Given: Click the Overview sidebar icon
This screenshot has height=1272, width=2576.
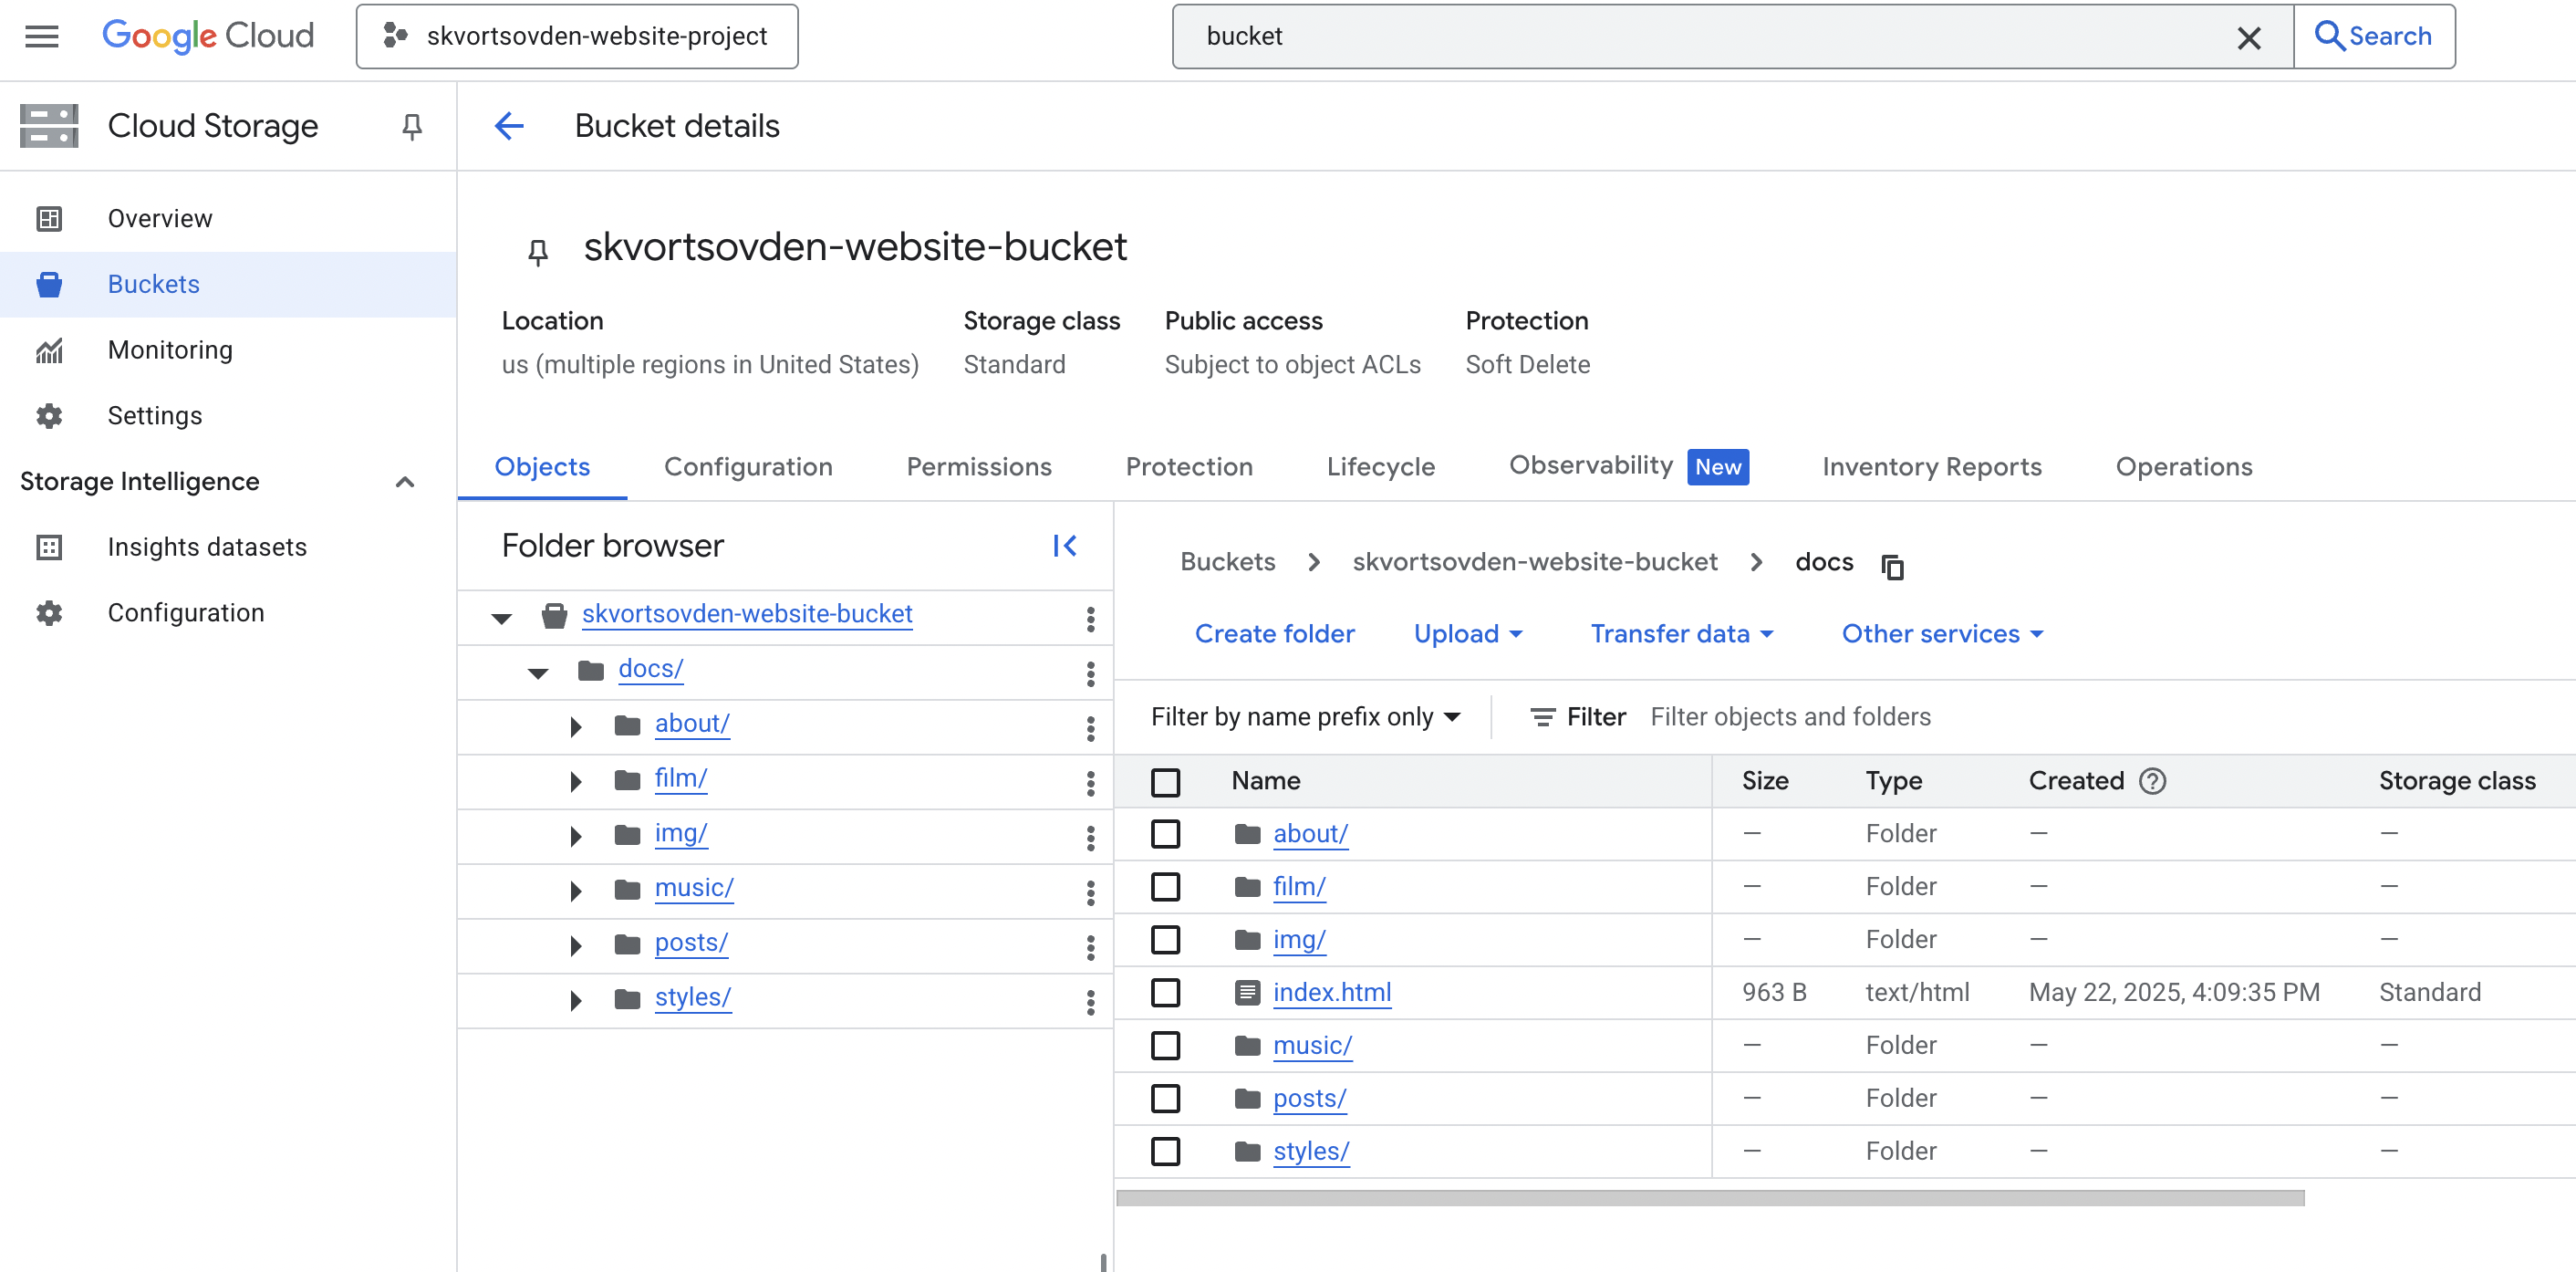Looking at the screenshot, I should pos(49,218).
